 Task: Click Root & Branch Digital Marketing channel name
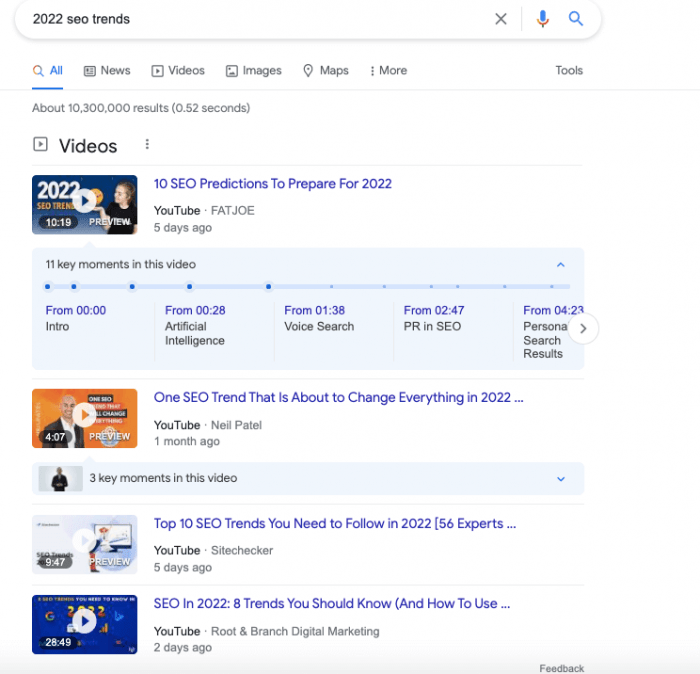[x=295, y=631]
